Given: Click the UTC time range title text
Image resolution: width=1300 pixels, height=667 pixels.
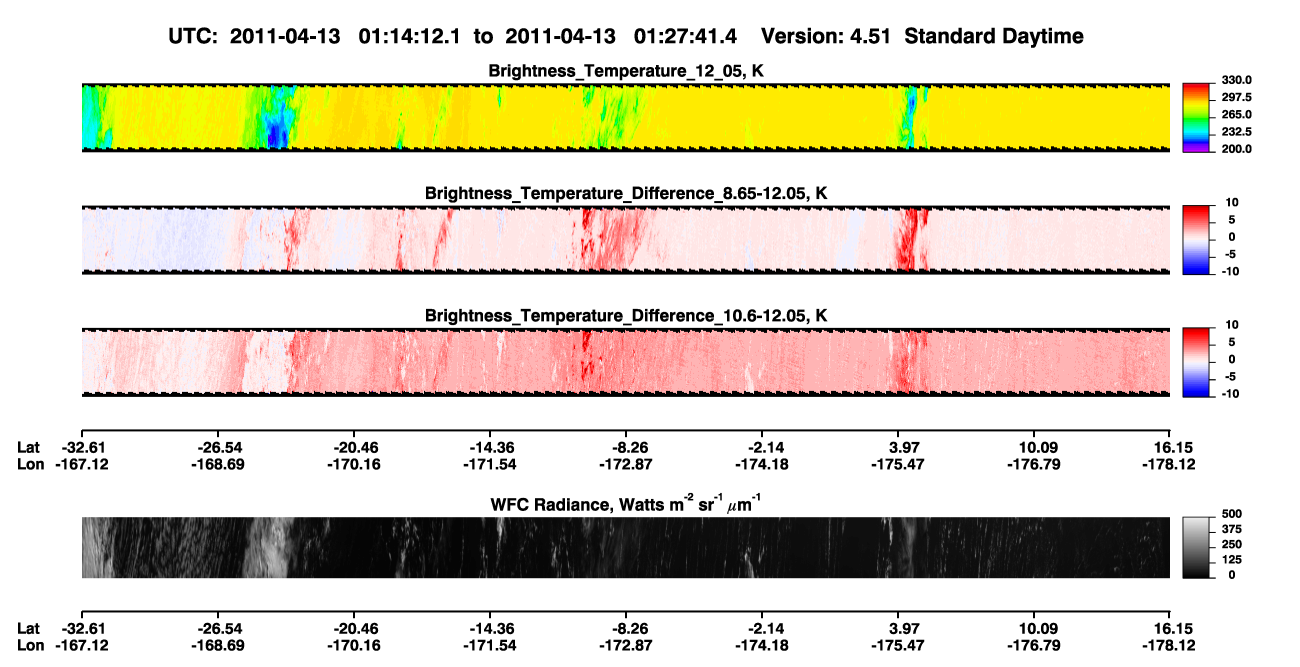Looking at the screenshot, I should (626, 36).
